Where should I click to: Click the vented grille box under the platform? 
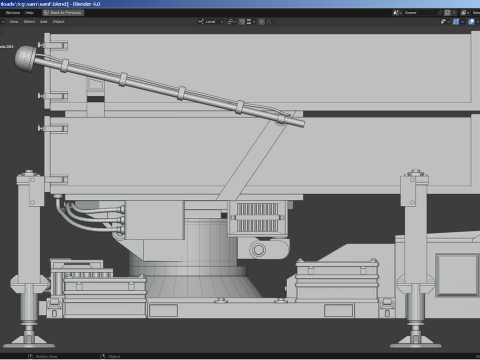257,218
